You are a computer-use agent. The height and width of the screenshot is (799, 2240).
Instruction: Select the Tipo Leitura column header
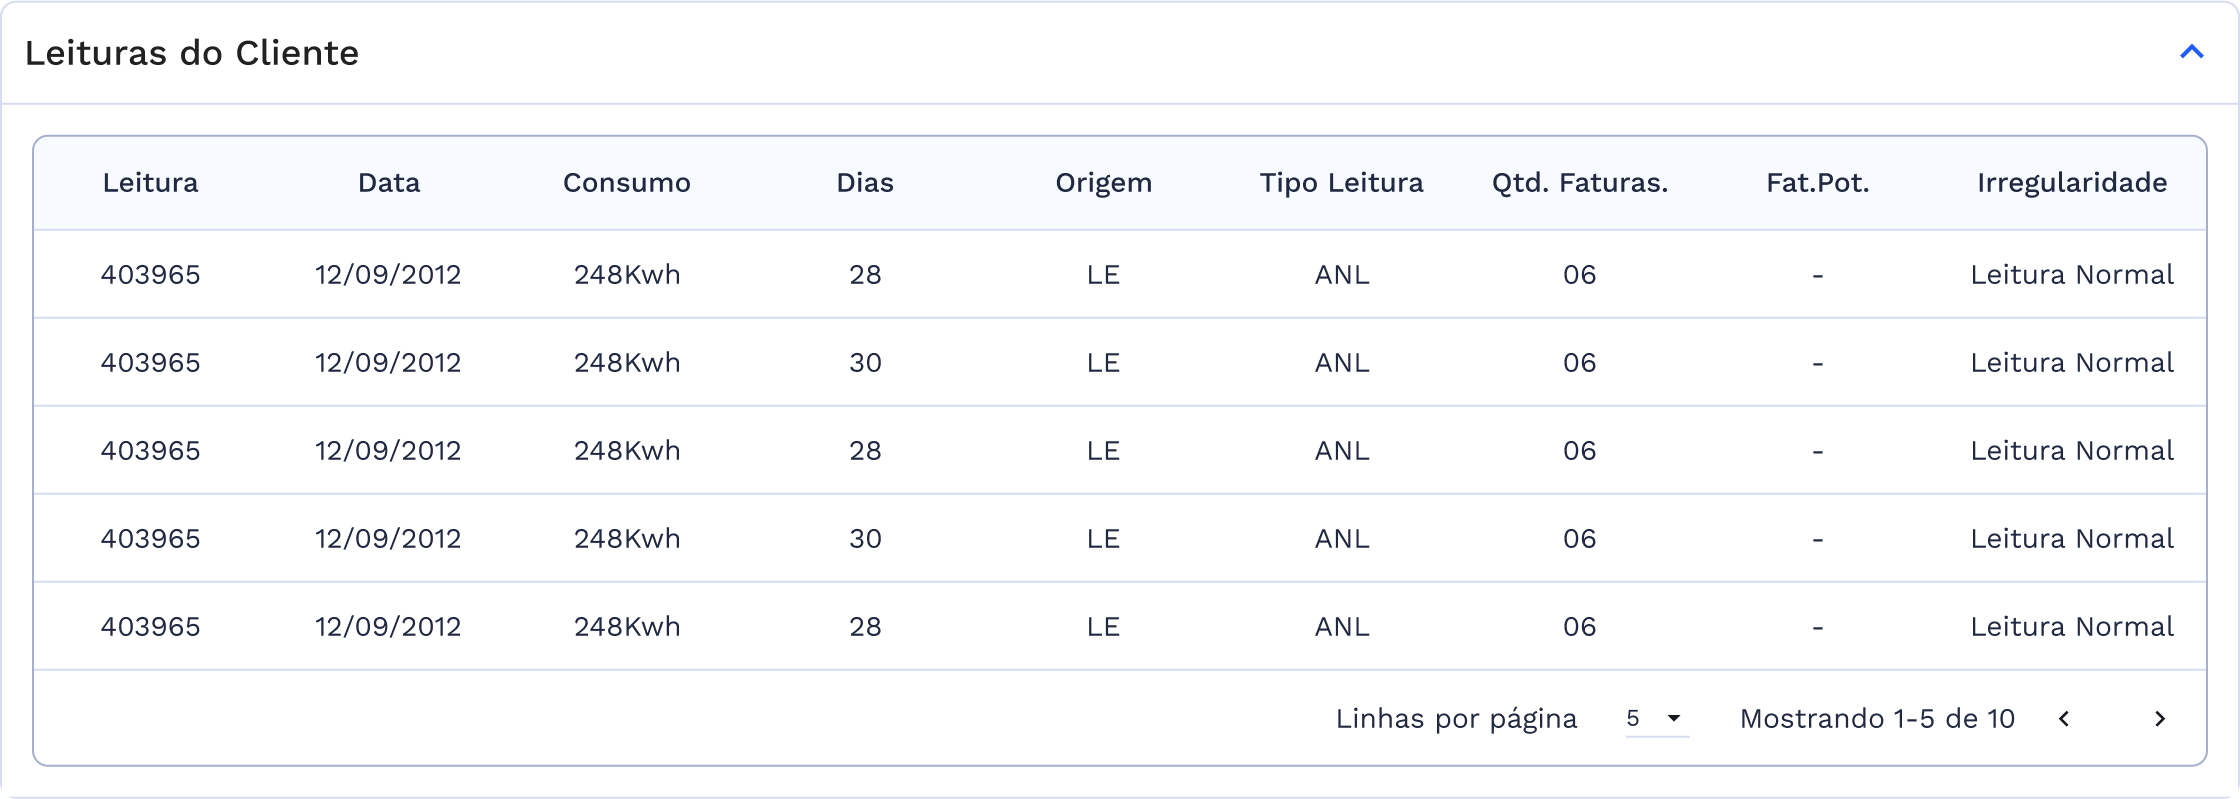(1341, 183)
